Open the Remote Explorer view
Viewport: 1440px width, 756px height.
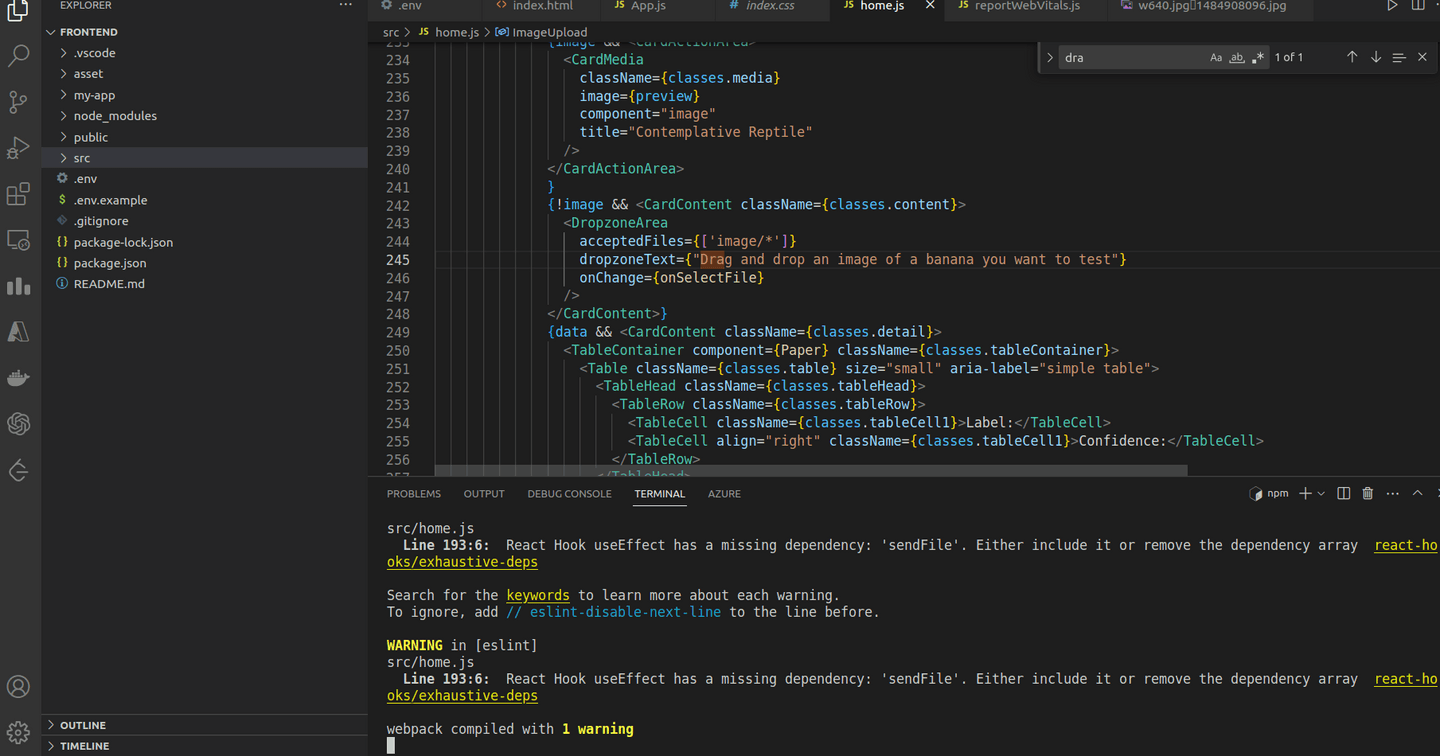(19, 240)
